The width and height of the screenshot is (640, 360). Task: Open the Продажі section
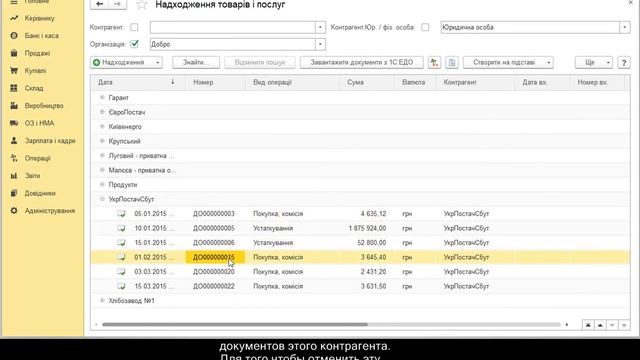[x=37, y=53]
